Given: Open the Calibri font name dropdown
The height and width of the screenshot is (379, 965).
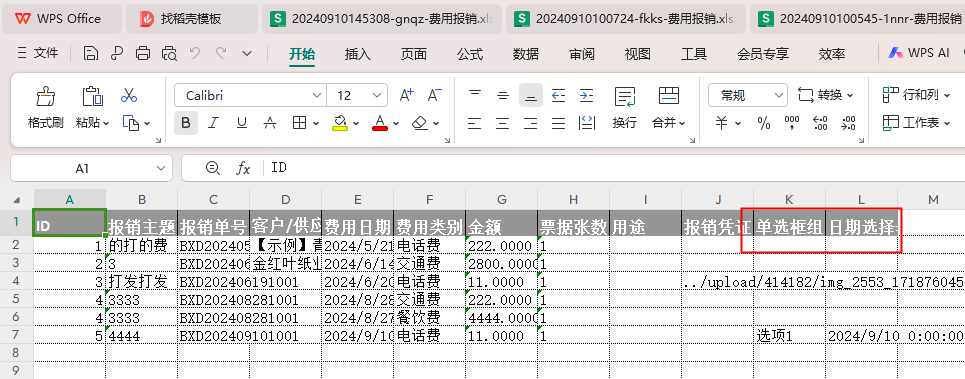Looking at the screenshot, I should [317, 95].
